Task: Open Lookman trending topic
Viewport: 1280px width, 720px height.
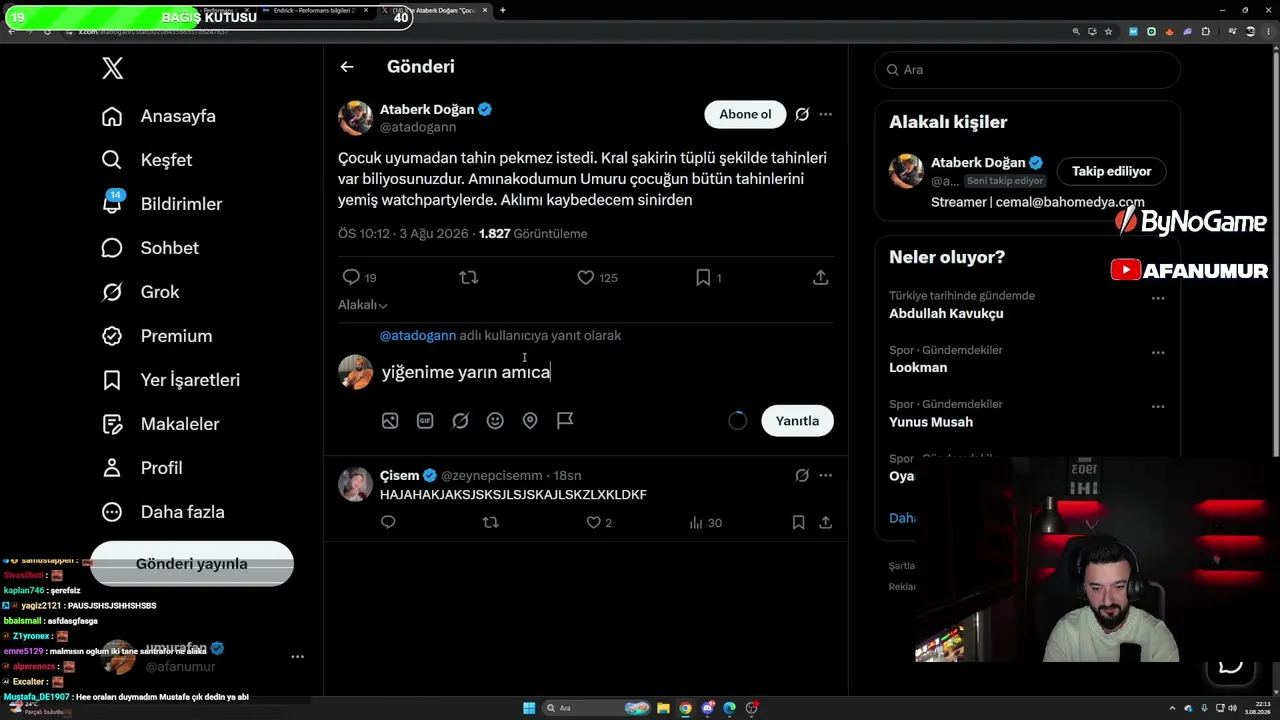Action: [x=918, y=367]
